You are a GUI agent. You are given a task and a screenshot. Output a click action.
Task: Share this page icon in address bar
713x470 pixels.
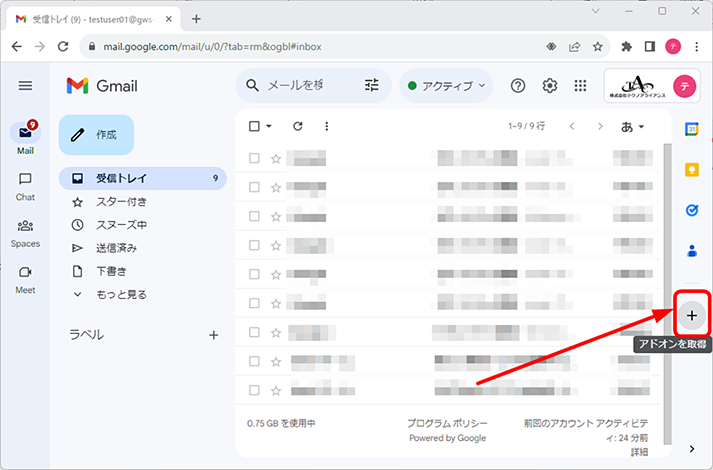(574, 46)
